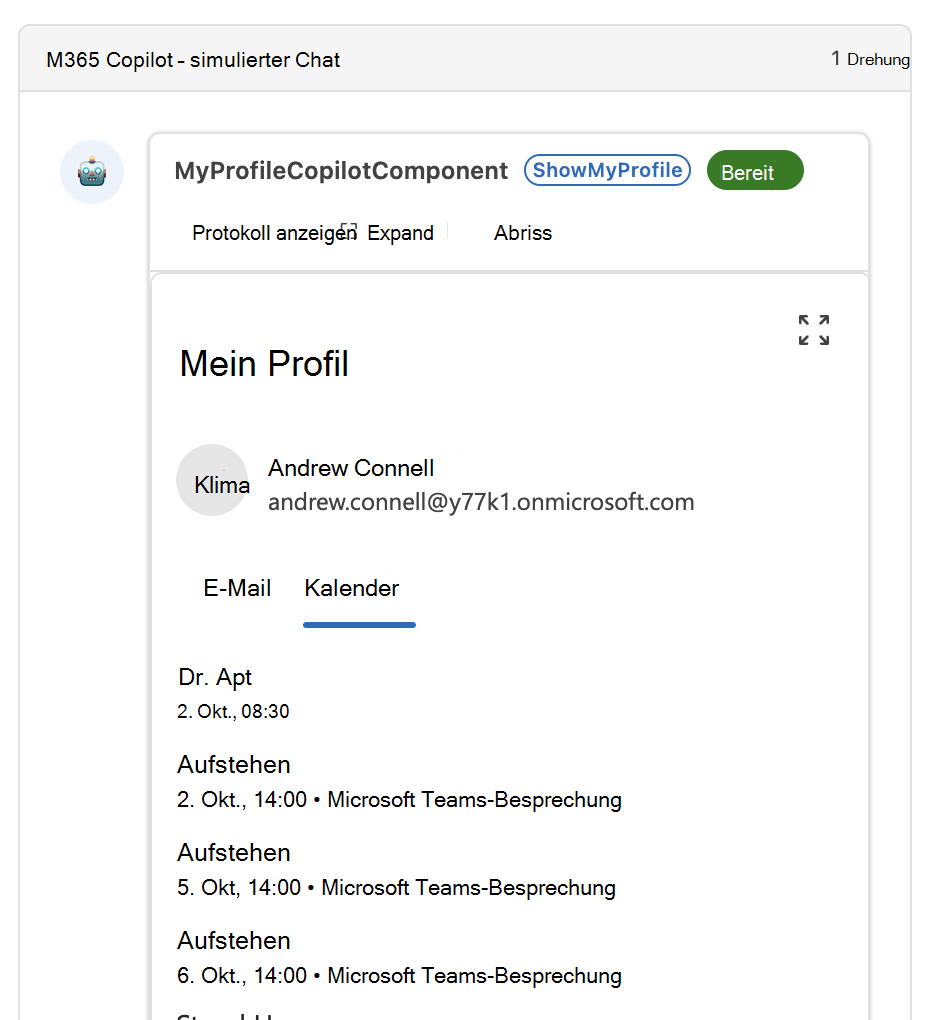Click the MyProfileCopilotComponent title
Image resolution: width=940 pixels, height=1020 pixels.
pos(341,170)
